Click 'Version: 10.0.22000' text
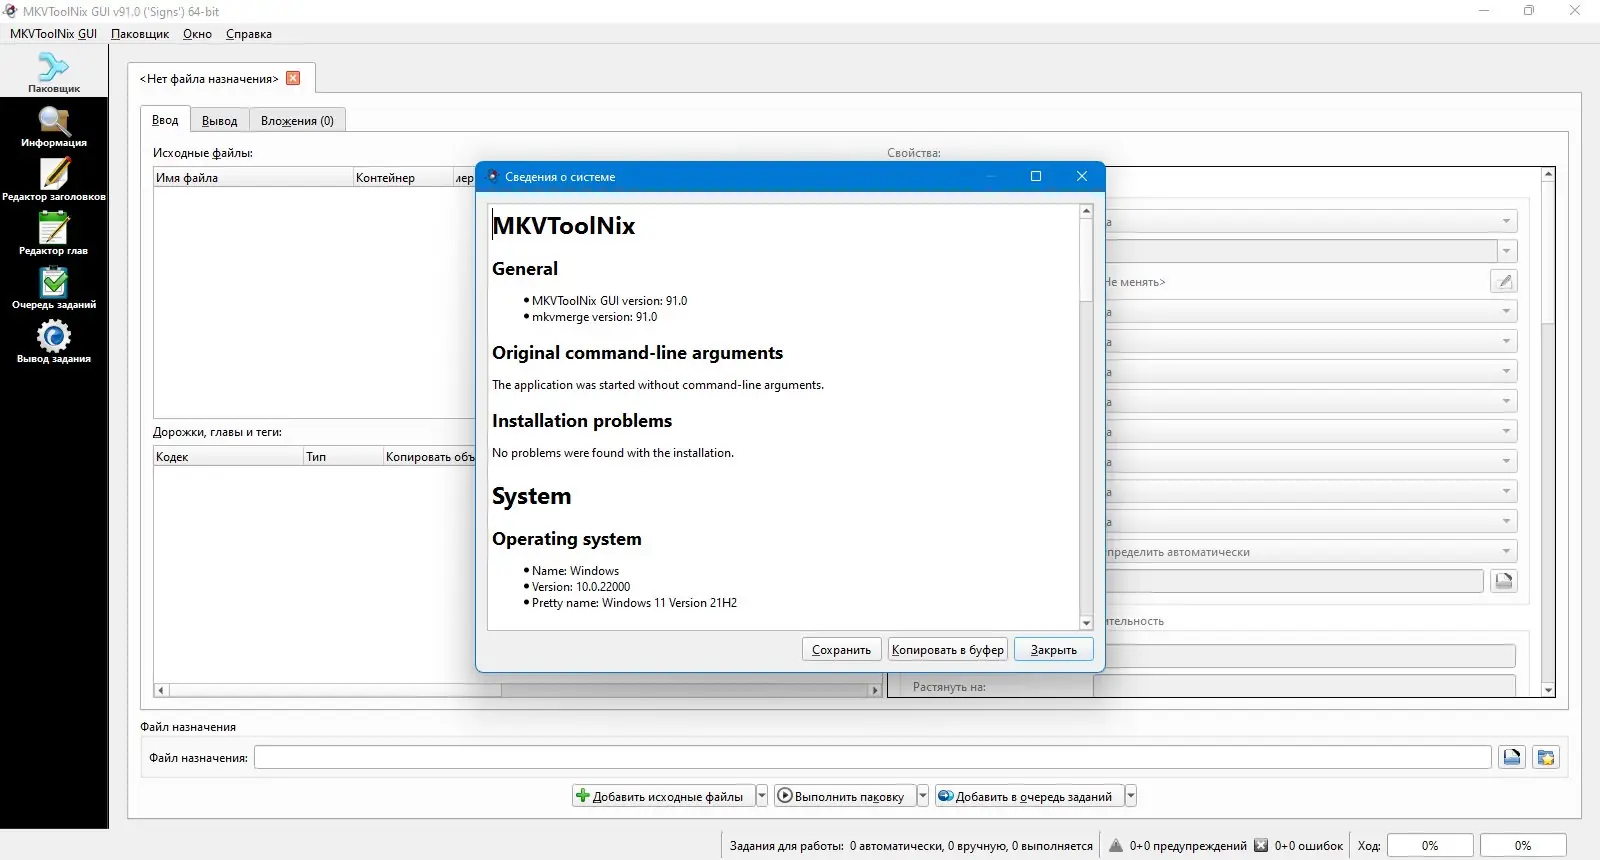1600x860 pixels. pos(581,587)
